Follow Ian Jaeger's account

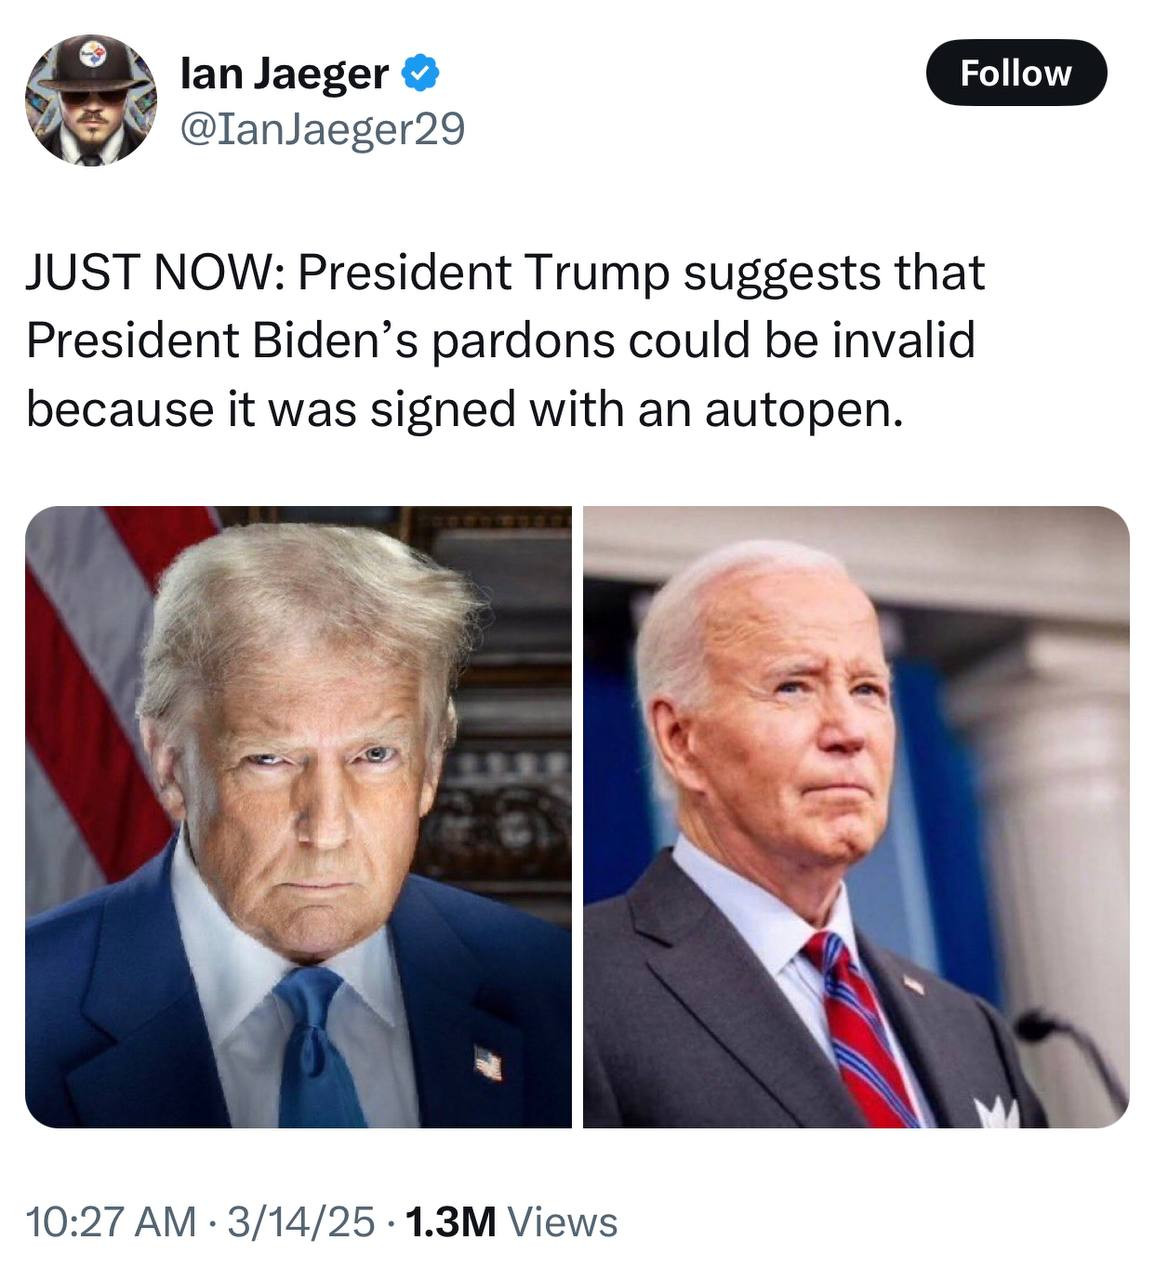coord(1016,73)
